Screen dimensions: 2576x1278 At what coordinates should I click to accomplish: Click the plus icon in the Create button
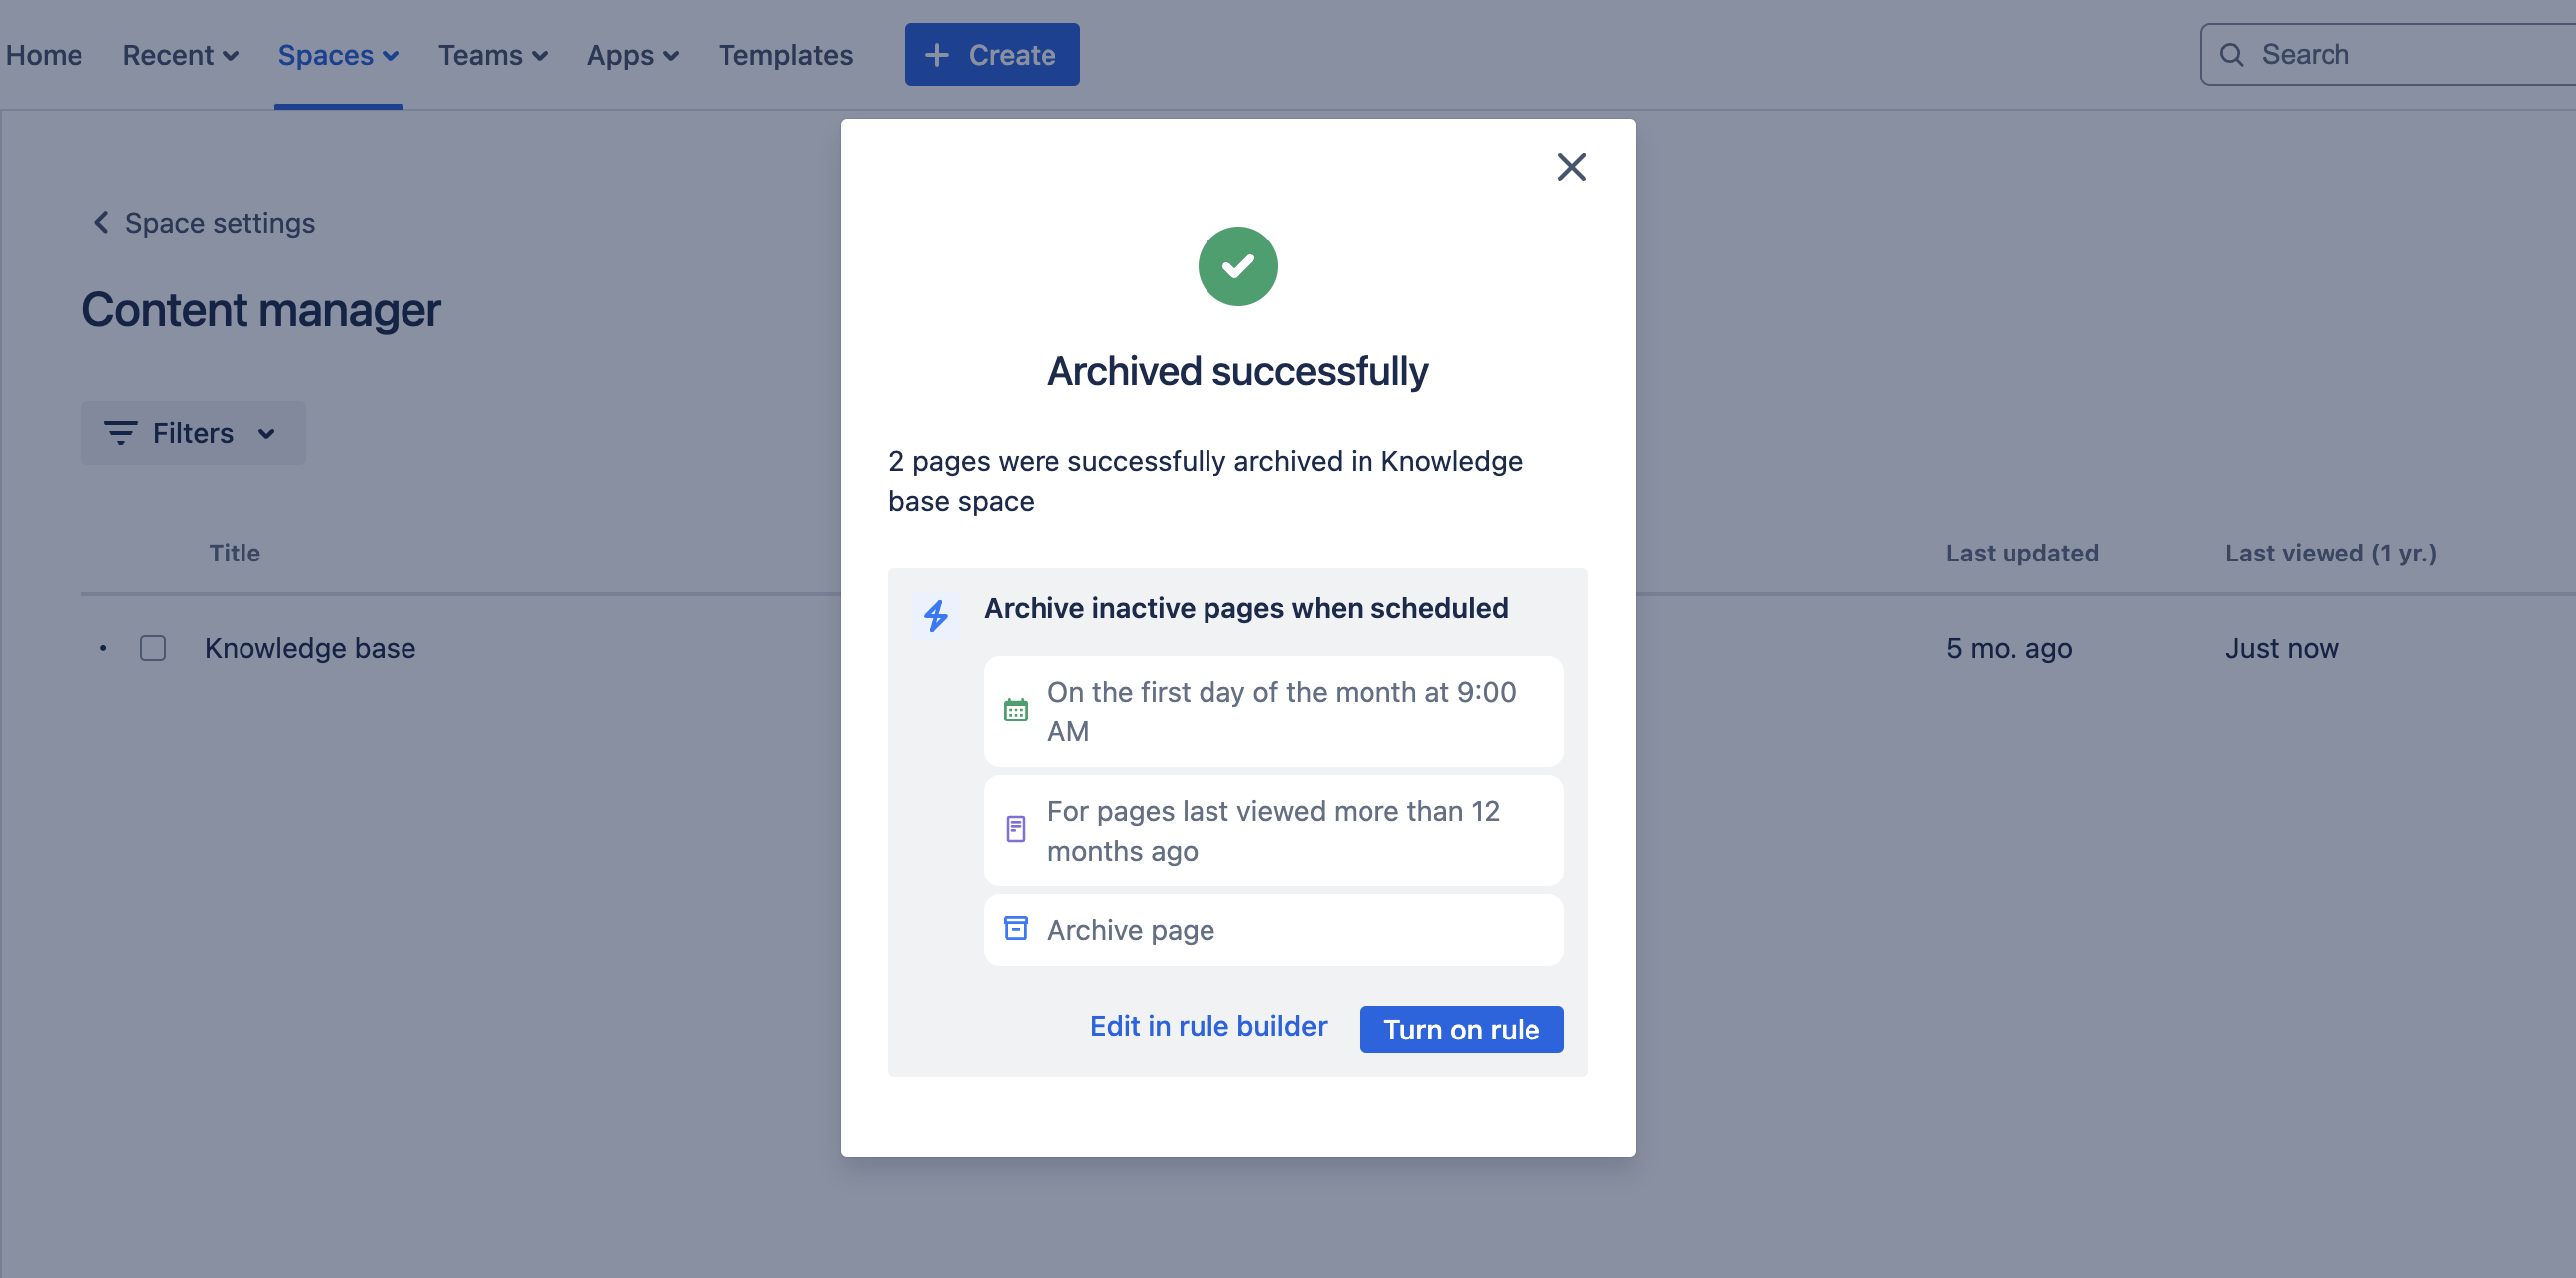(936, 54)
